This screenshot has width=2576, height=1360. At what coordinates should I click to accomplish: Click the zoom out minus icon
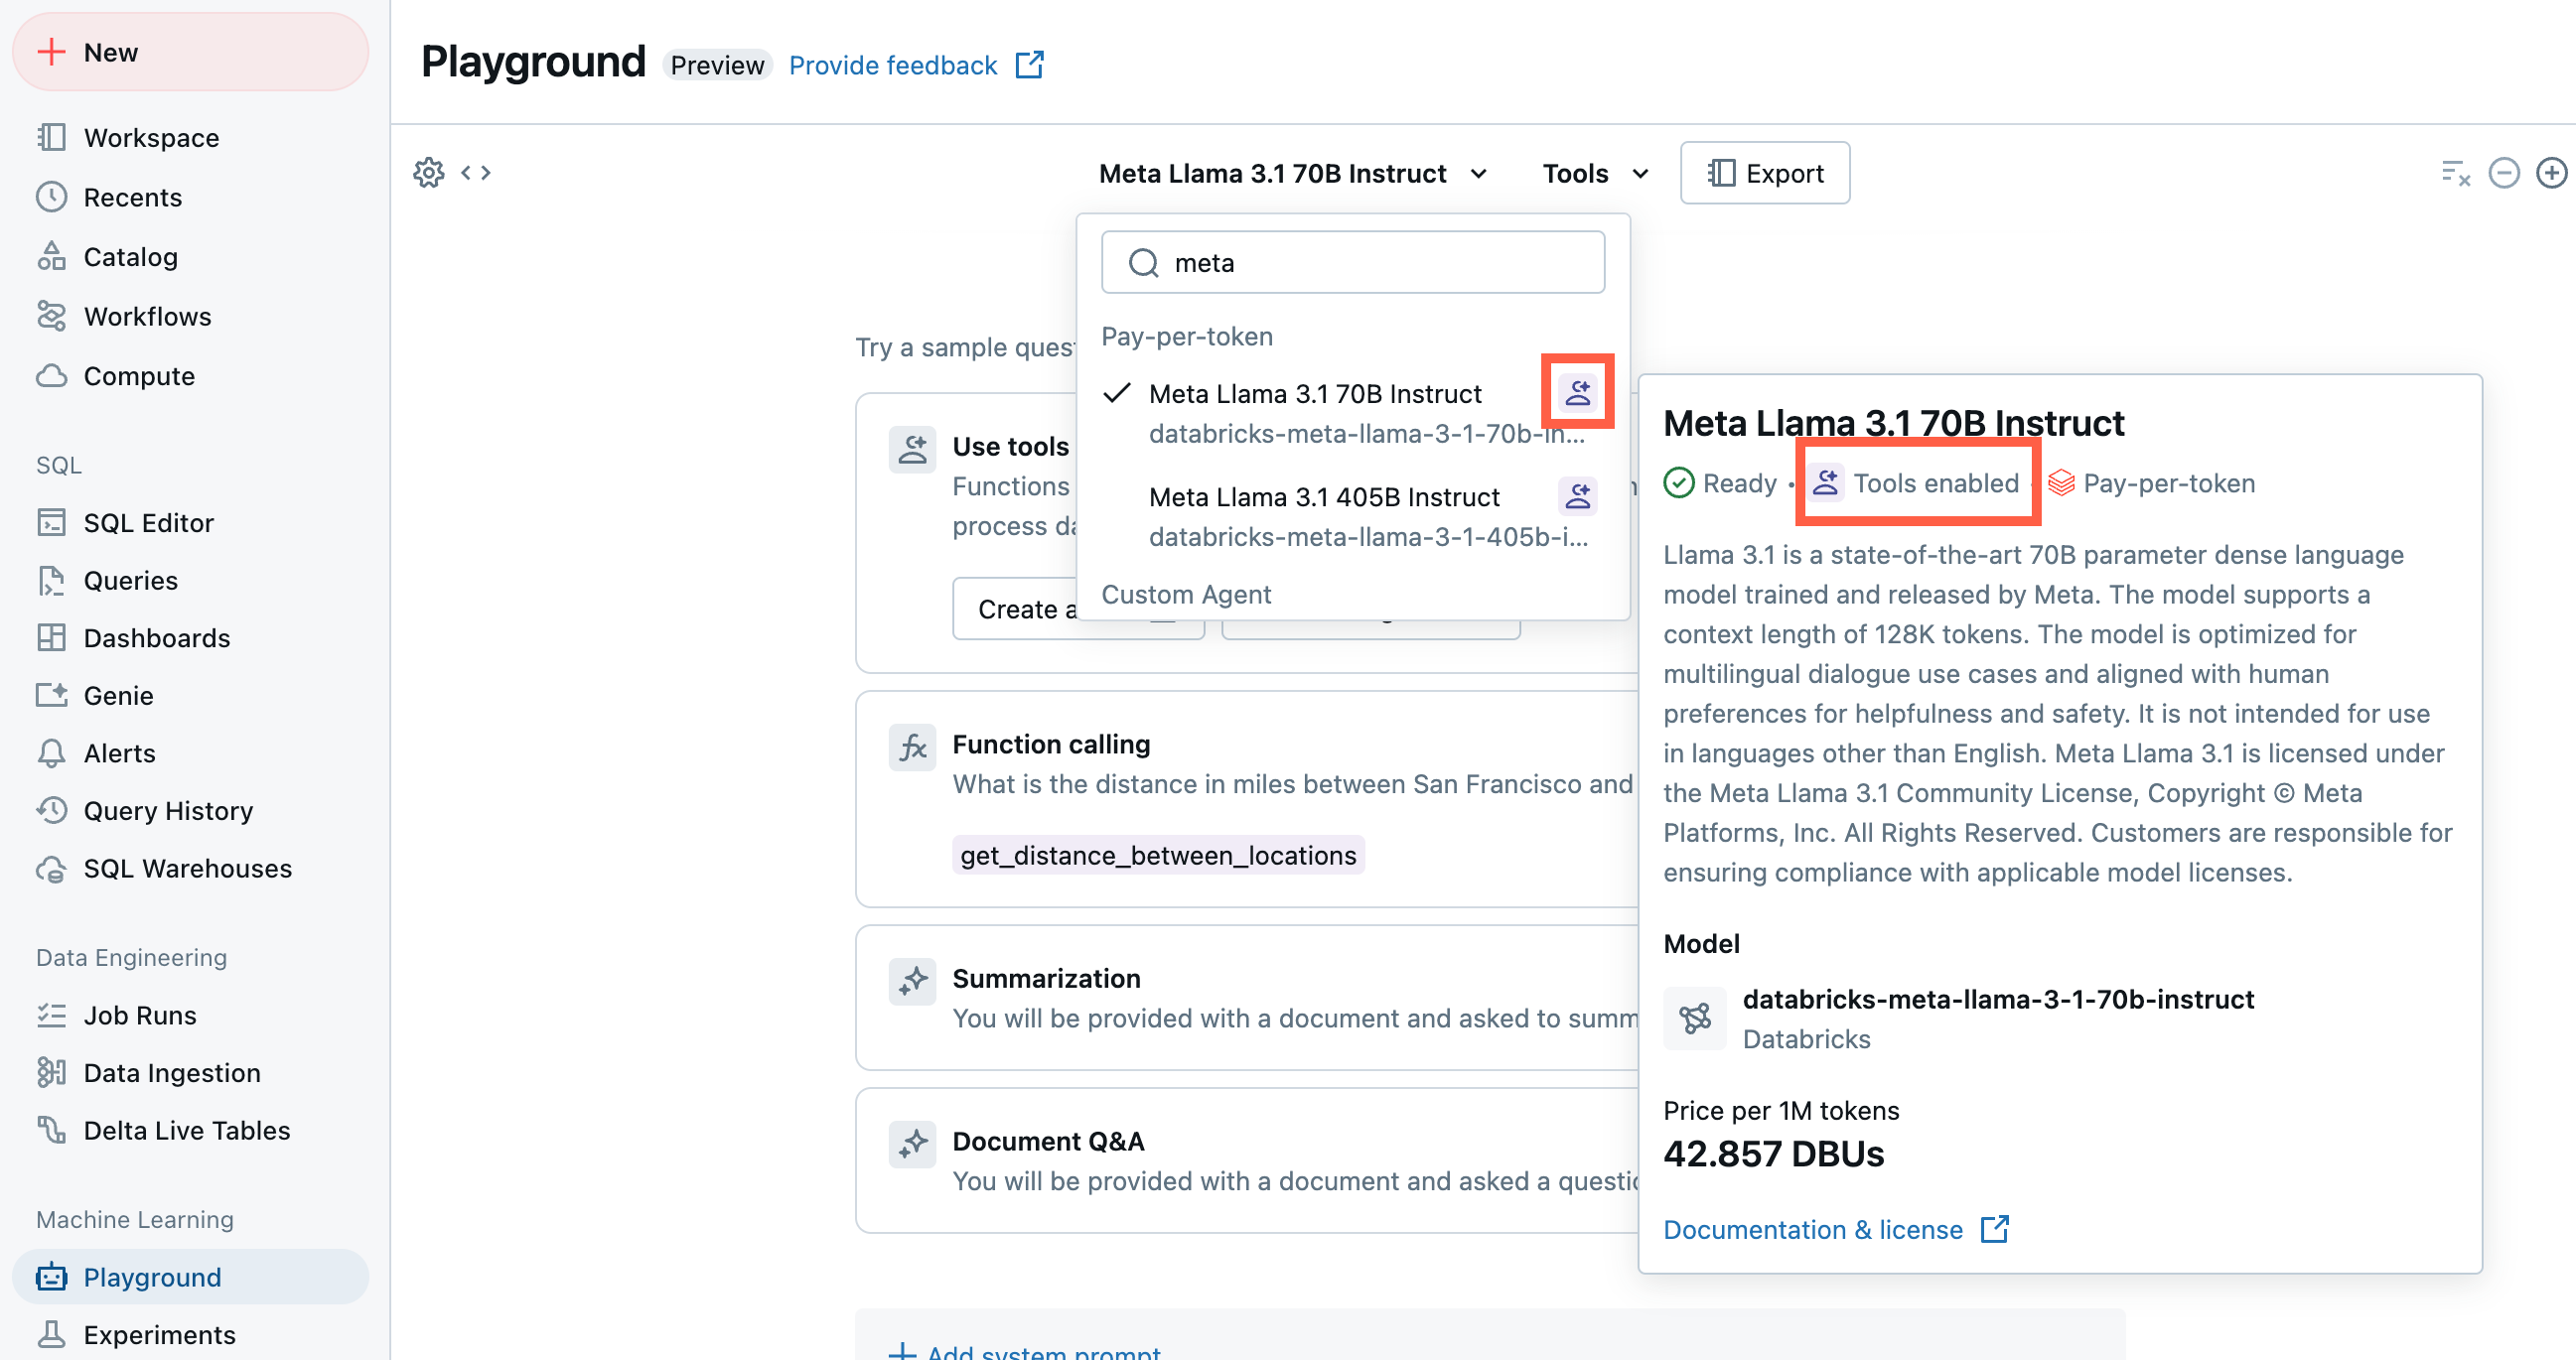click(x=2504, y=172)
